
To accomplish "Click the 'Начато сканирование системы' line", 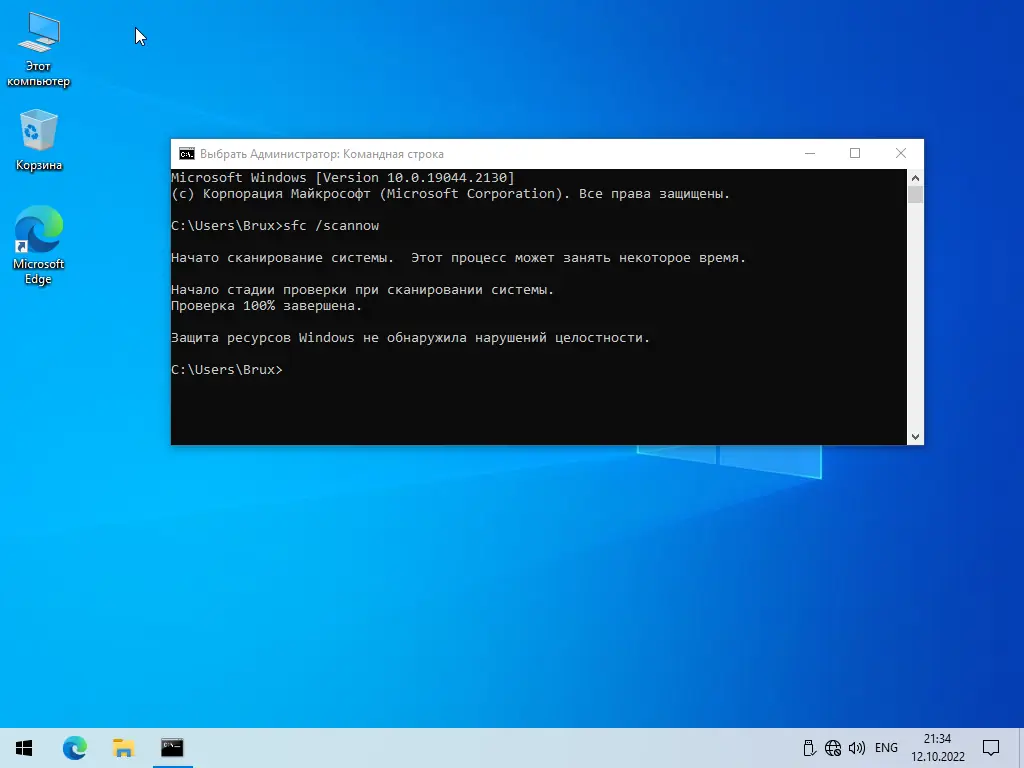I will pos(458,258).
